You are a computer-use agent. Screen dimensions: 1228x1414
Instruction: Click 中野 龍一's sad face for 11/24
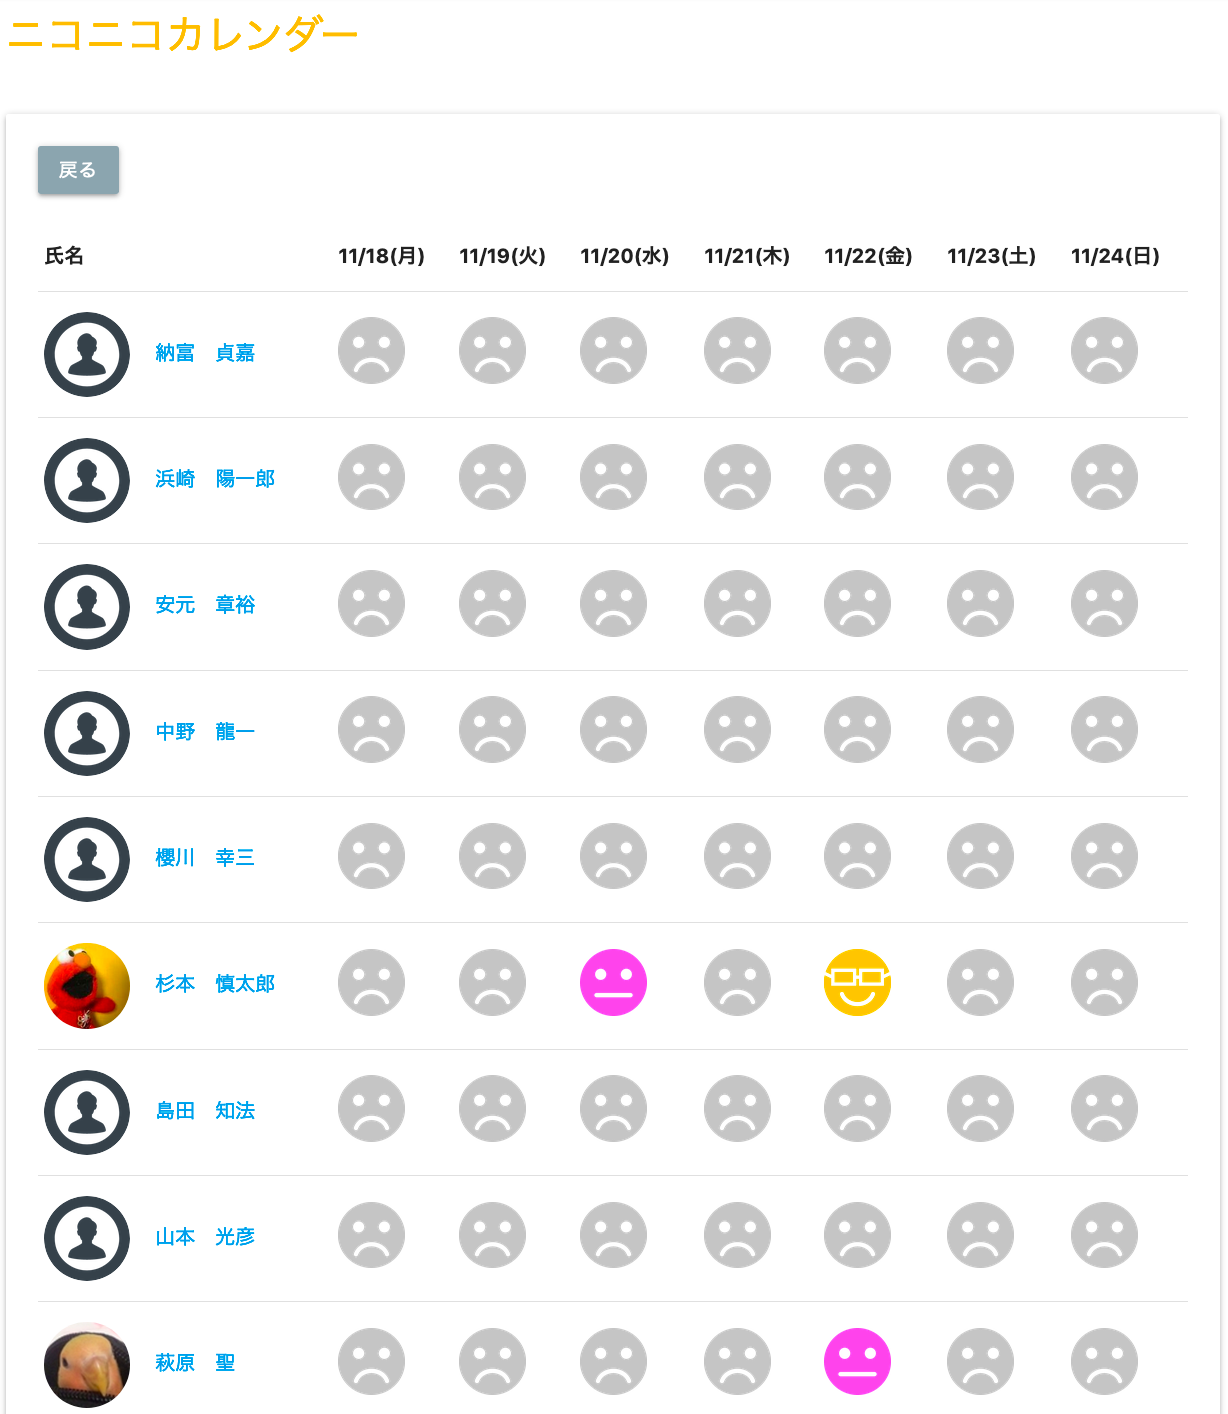click(x=1104, y=730)
